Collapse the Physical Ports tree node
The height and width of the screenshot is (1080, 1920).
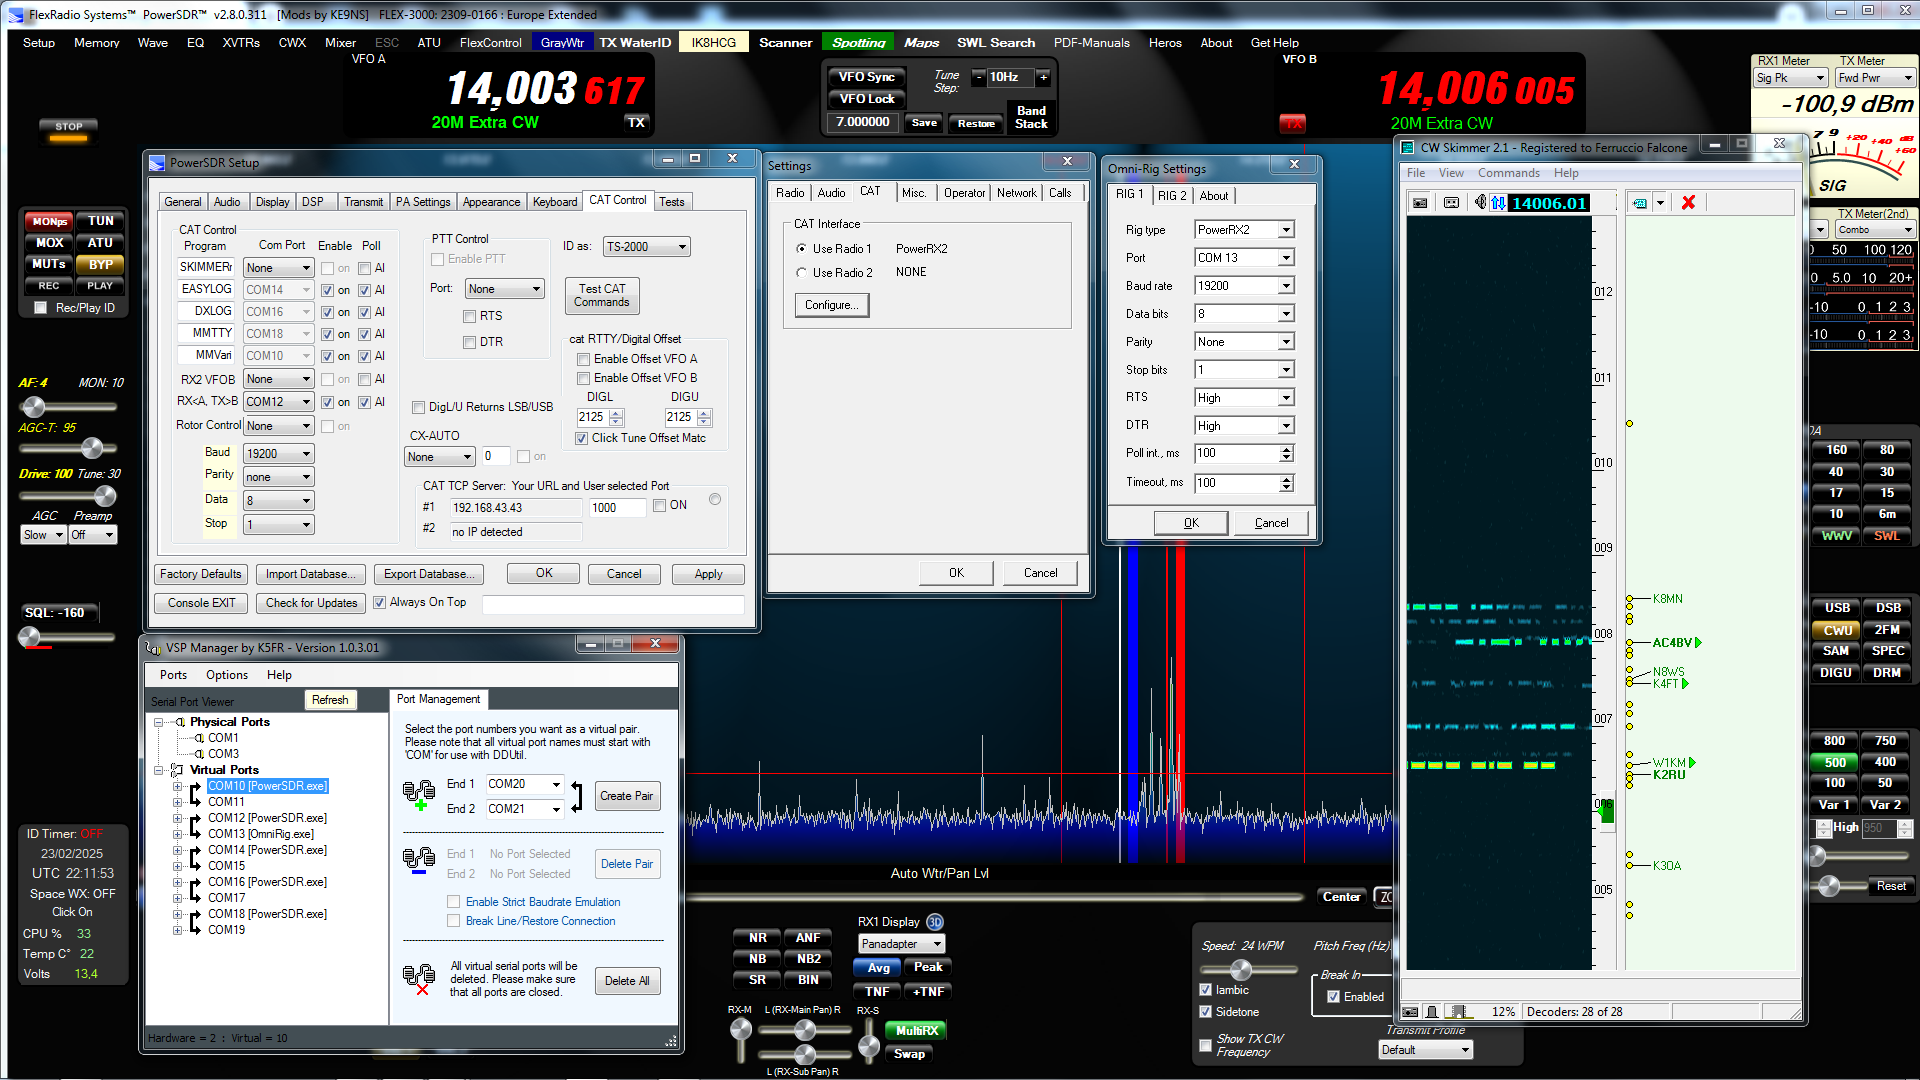tap(159, 722)
